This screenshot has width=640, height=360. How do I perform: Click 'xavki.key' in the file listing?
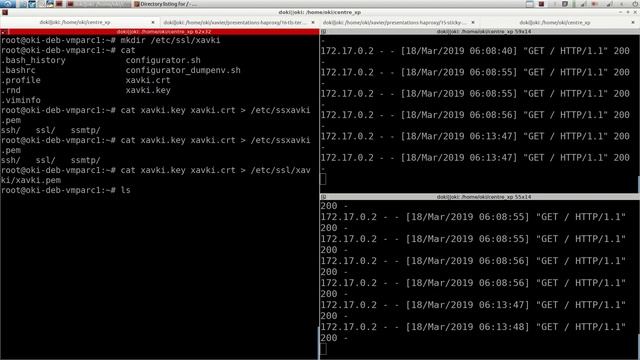pyautogui.click(x=148, y=90)
